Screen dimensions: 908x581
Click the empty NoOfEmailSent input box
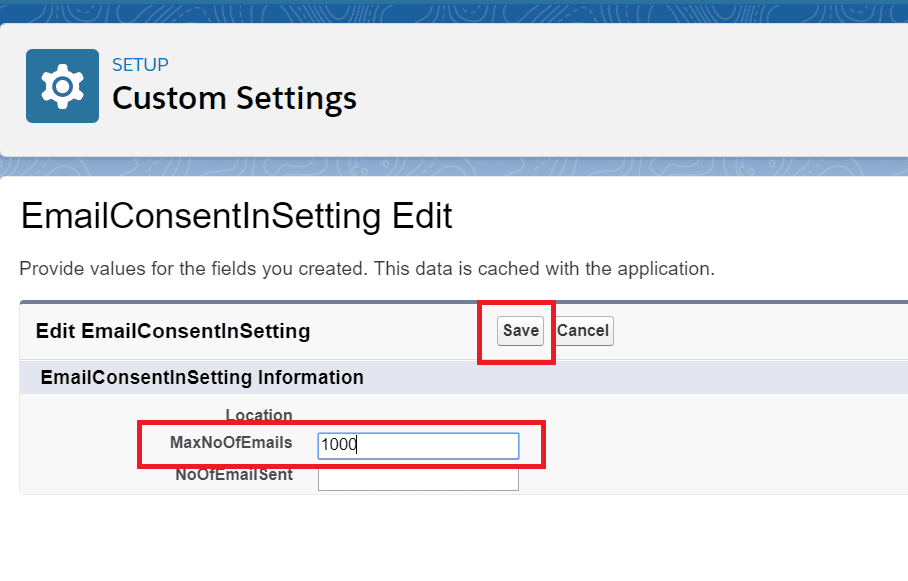click(417, 478)
